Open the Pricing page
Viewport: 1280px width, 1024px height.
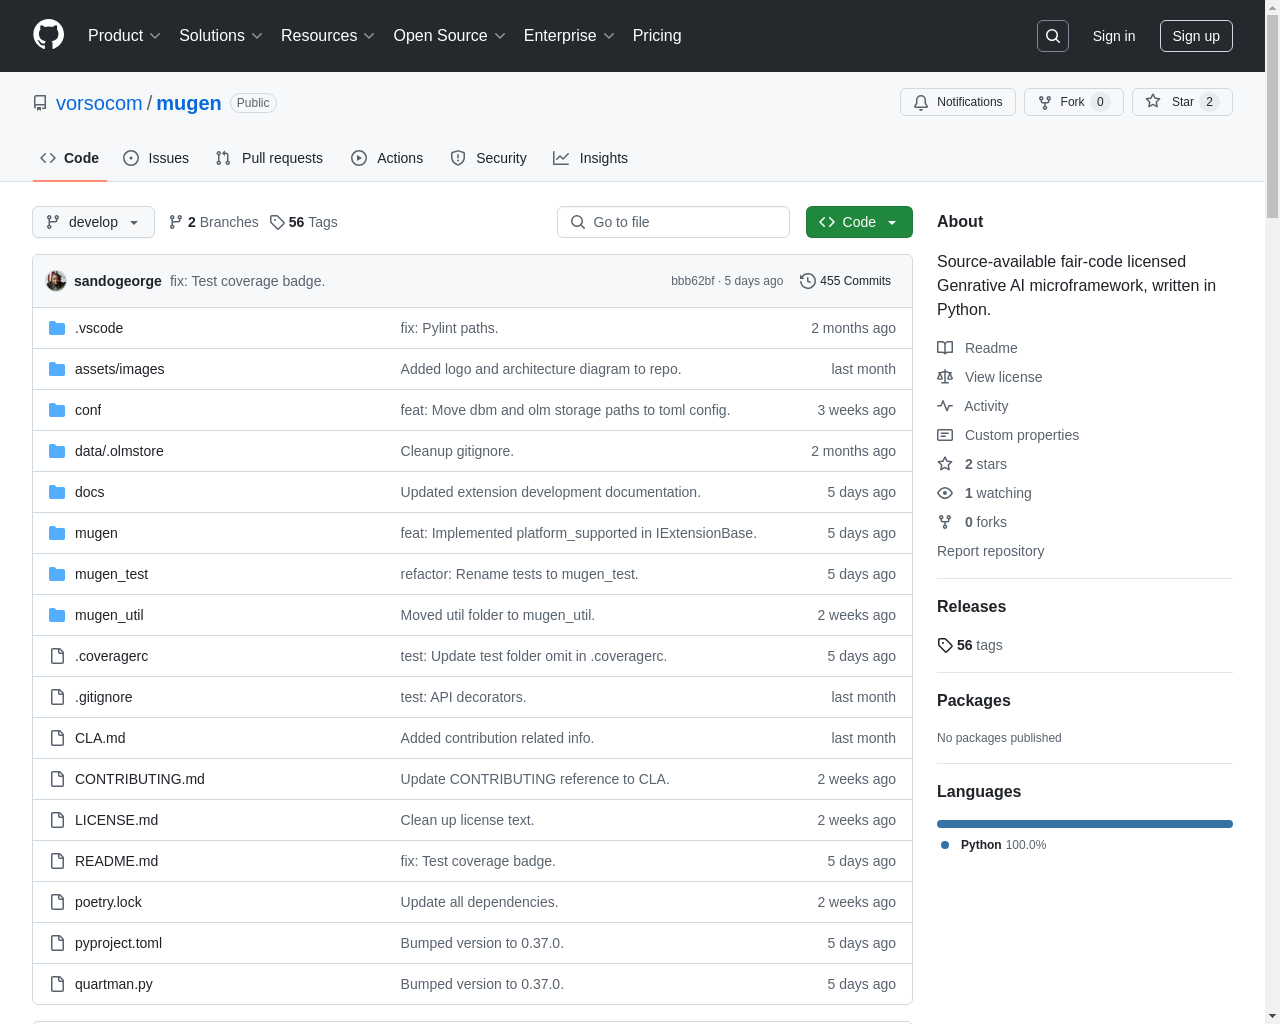point(657,36)
